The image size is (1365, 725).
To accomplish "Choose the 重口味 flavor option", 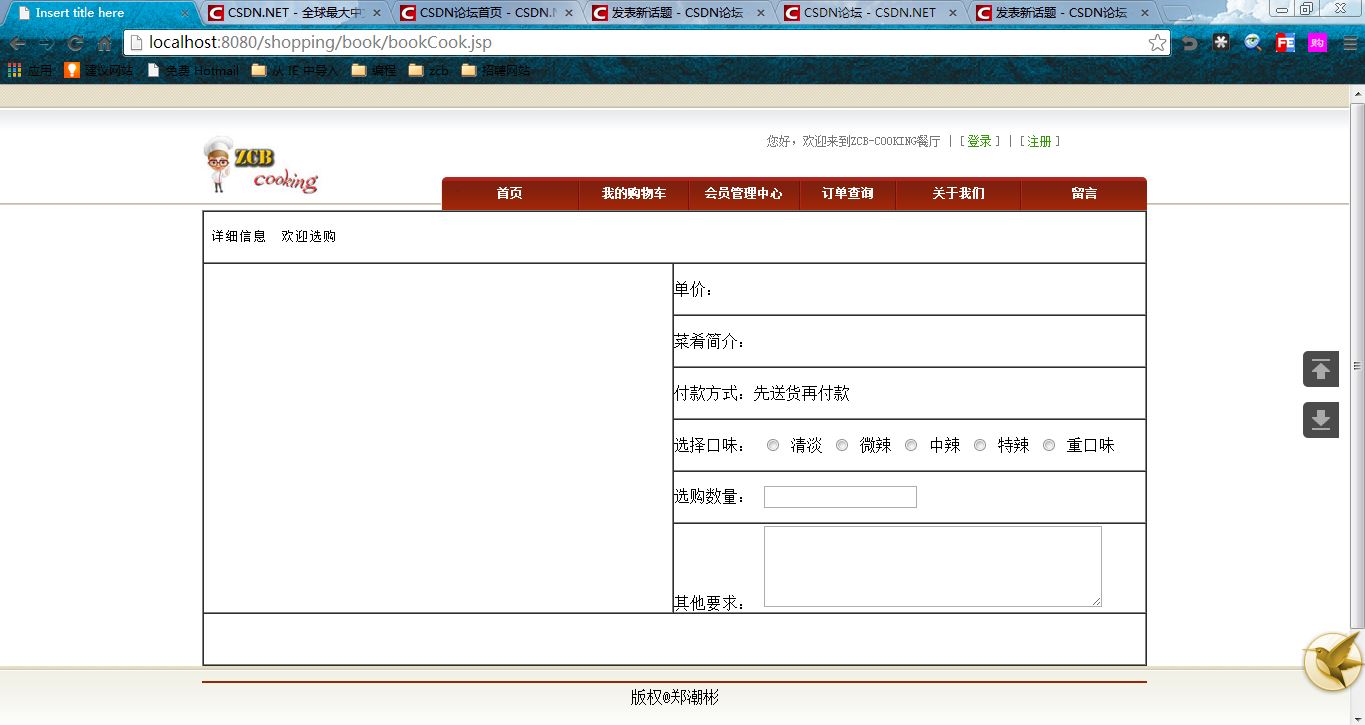I will click(1049, 445).
